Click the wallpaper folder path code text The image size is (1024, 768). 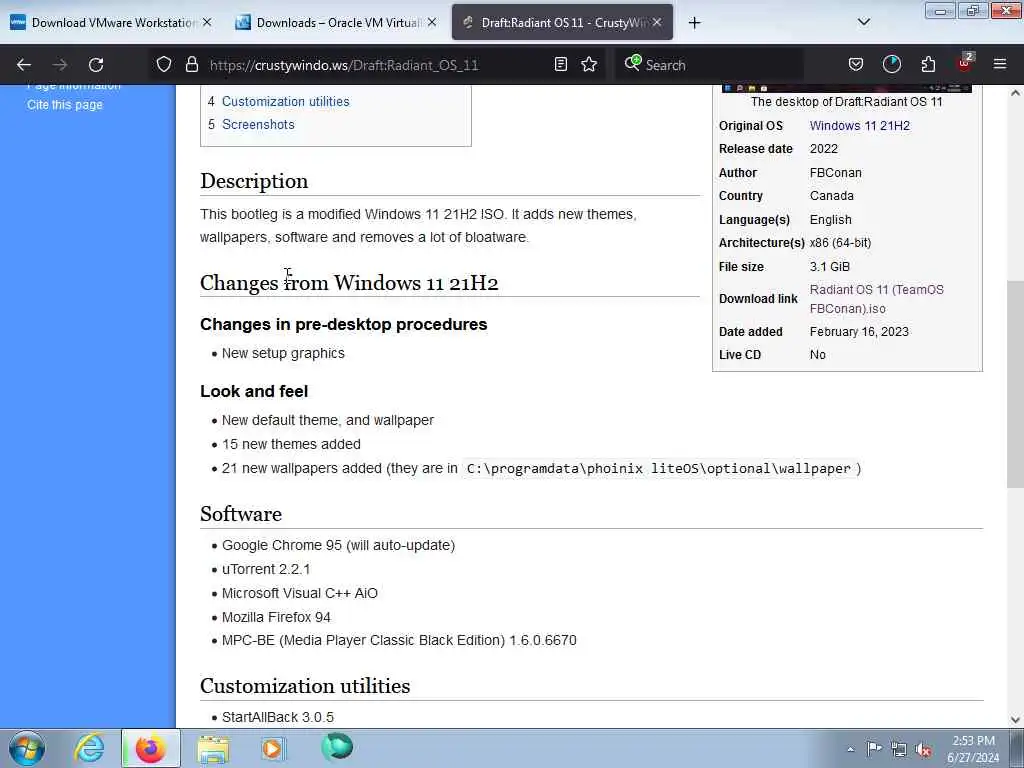[x=658, y=468]
